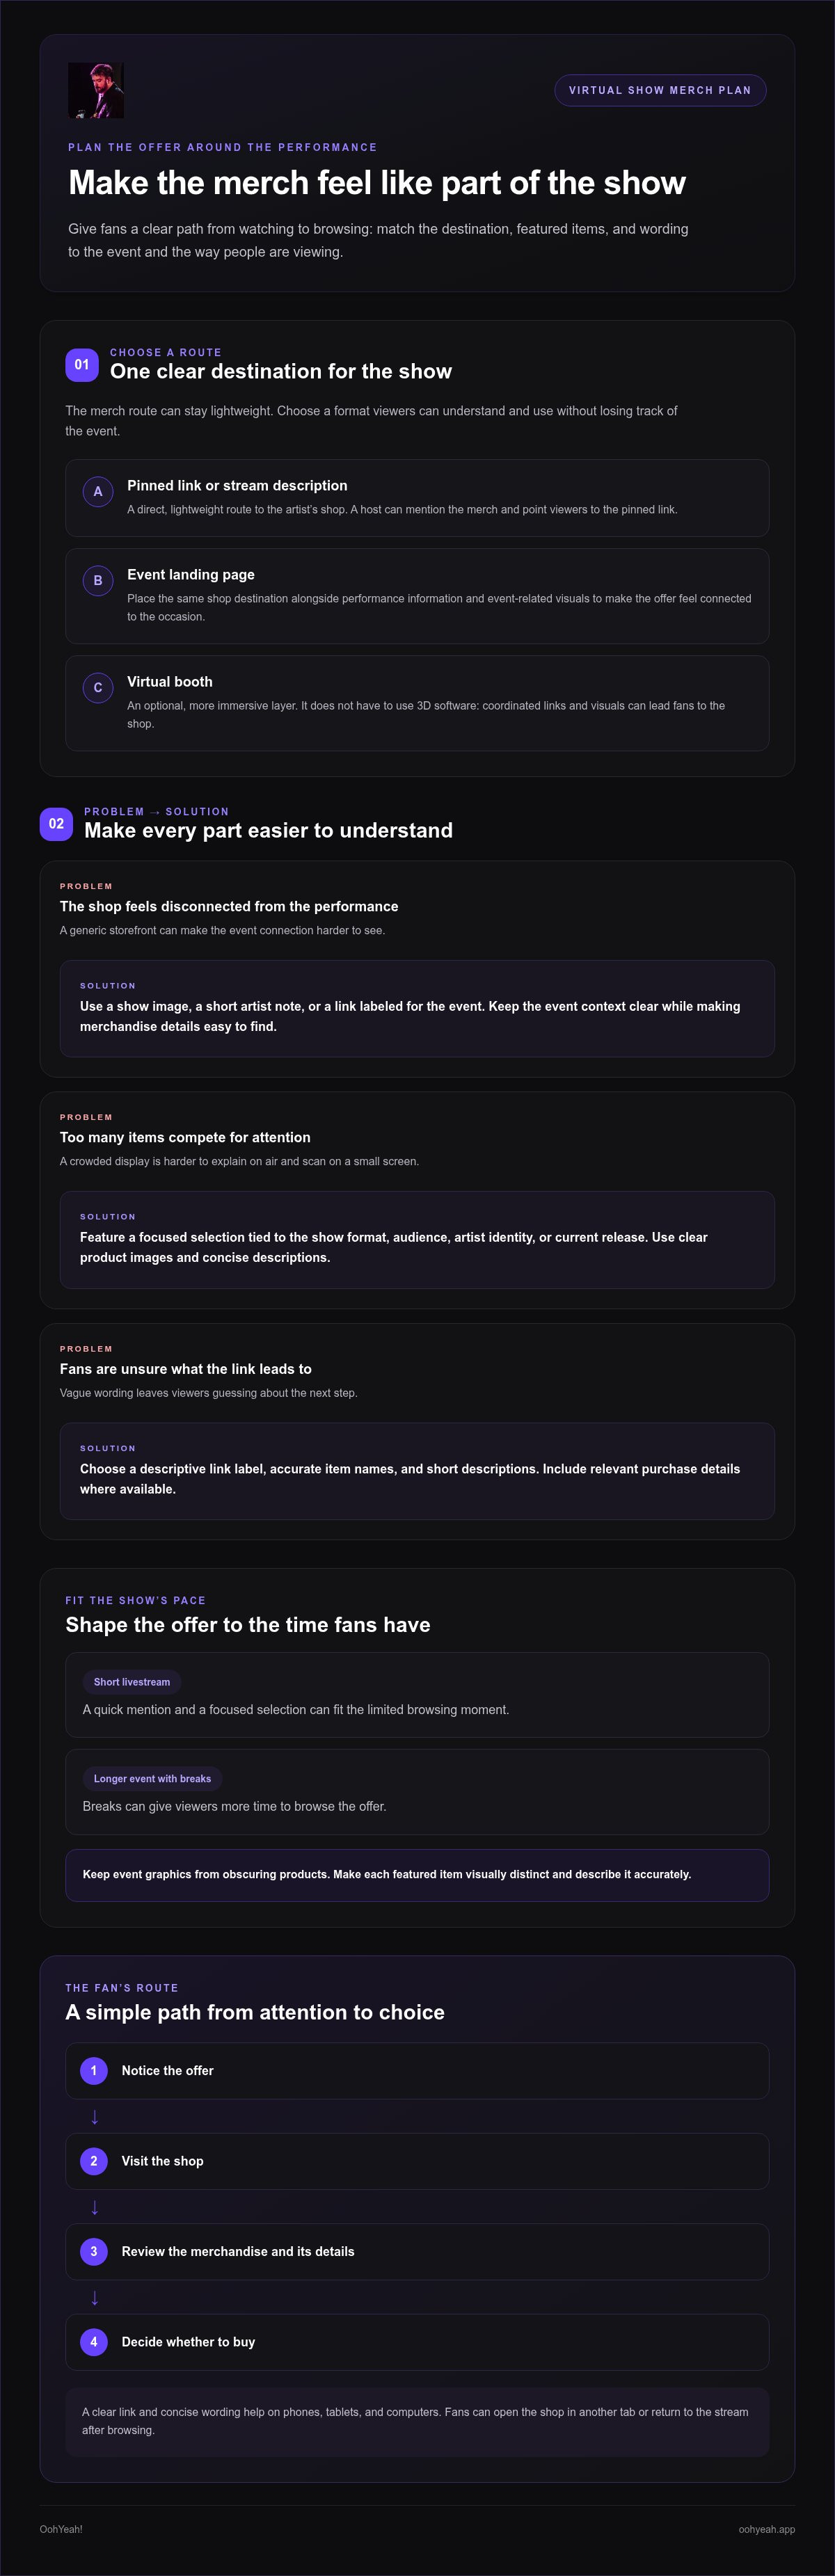Select the C circle for virtual booth
The height and width of the screenshot is (2576, 835).
pos(98,687)
